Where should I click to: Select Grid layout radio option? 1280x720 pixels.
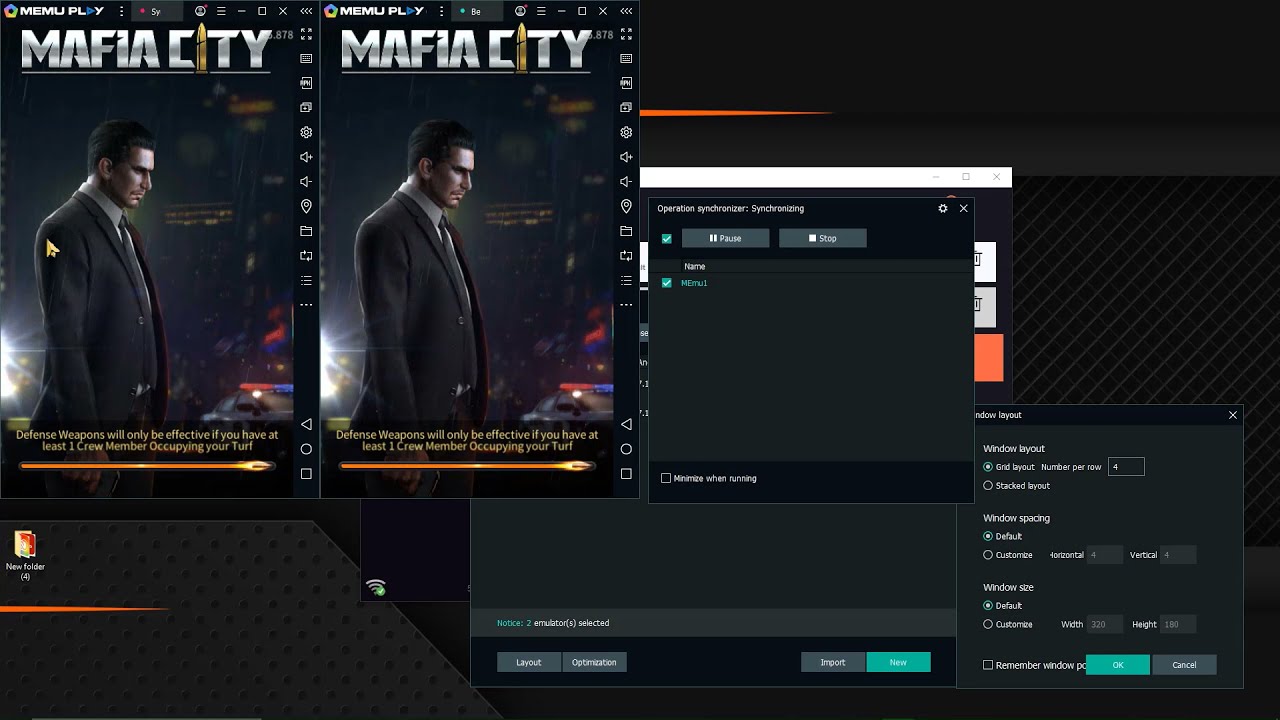988,467
